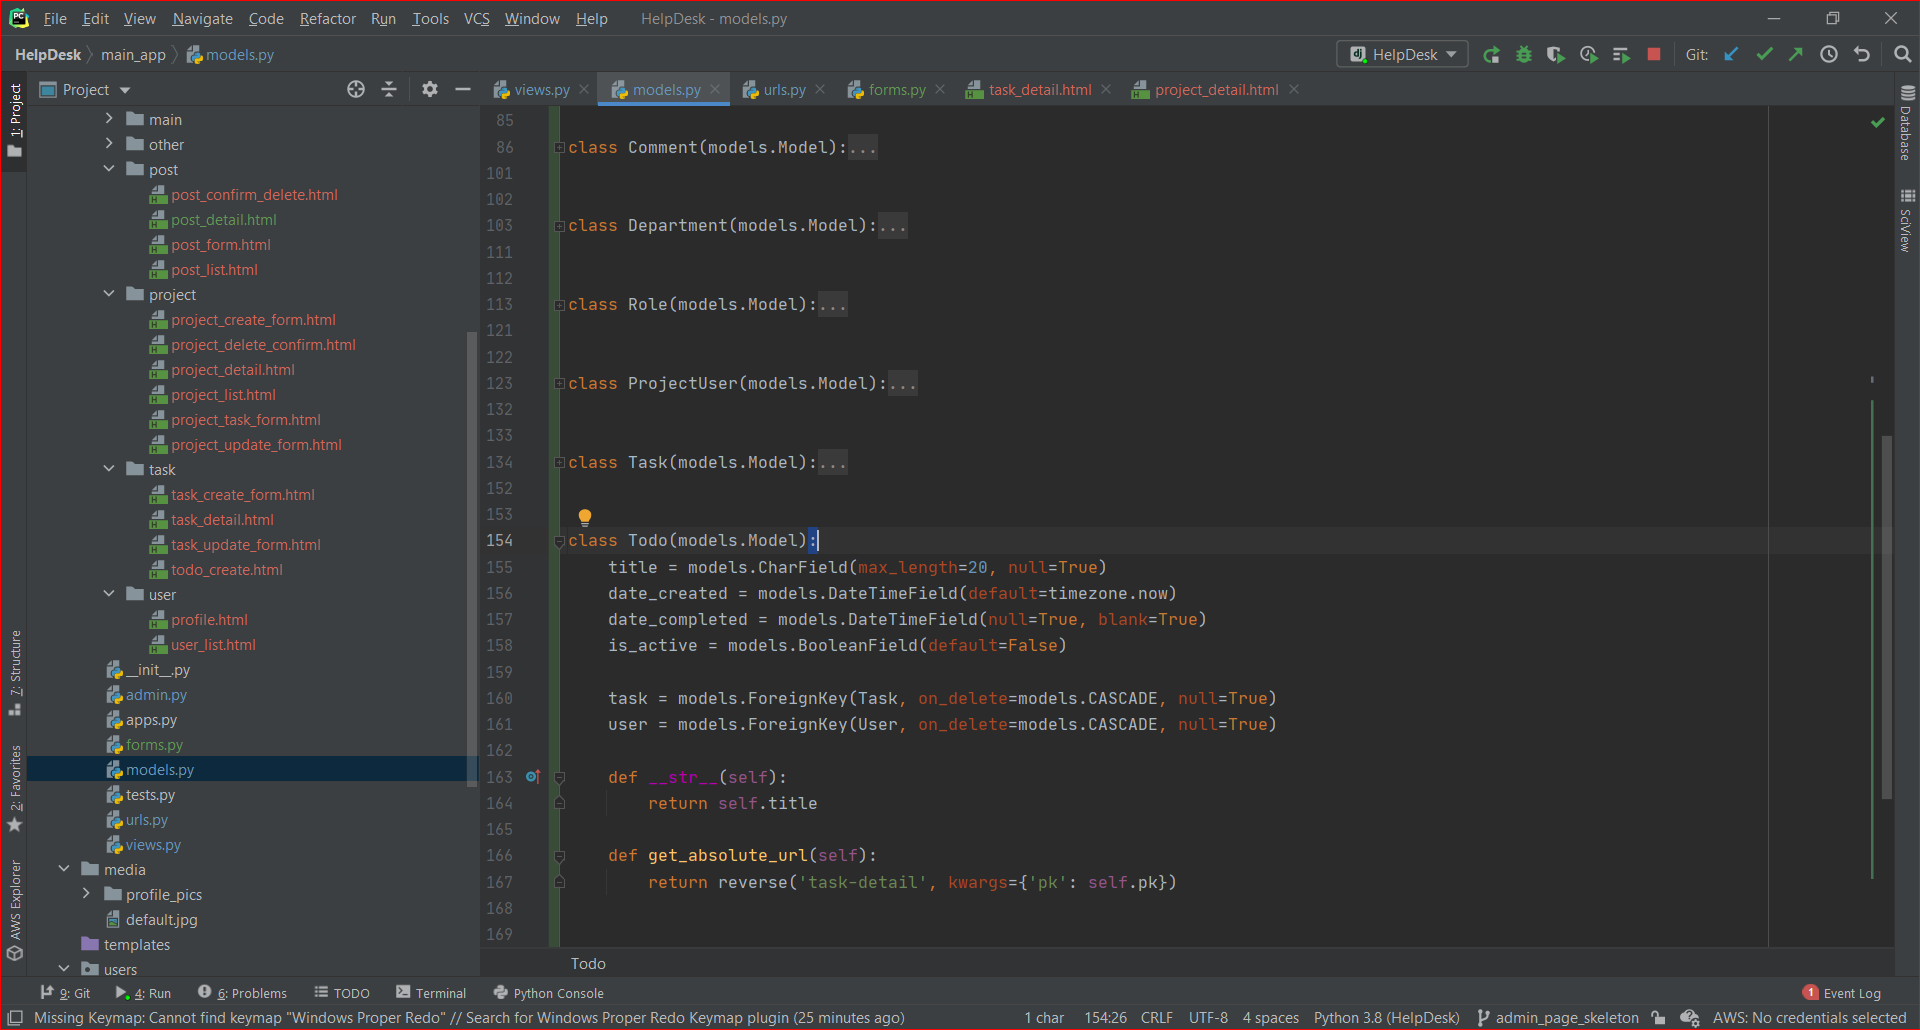Click the editor vertical scrollbar
1920x1030 pixels.
pyautogui.click(x=1886, y=617)
